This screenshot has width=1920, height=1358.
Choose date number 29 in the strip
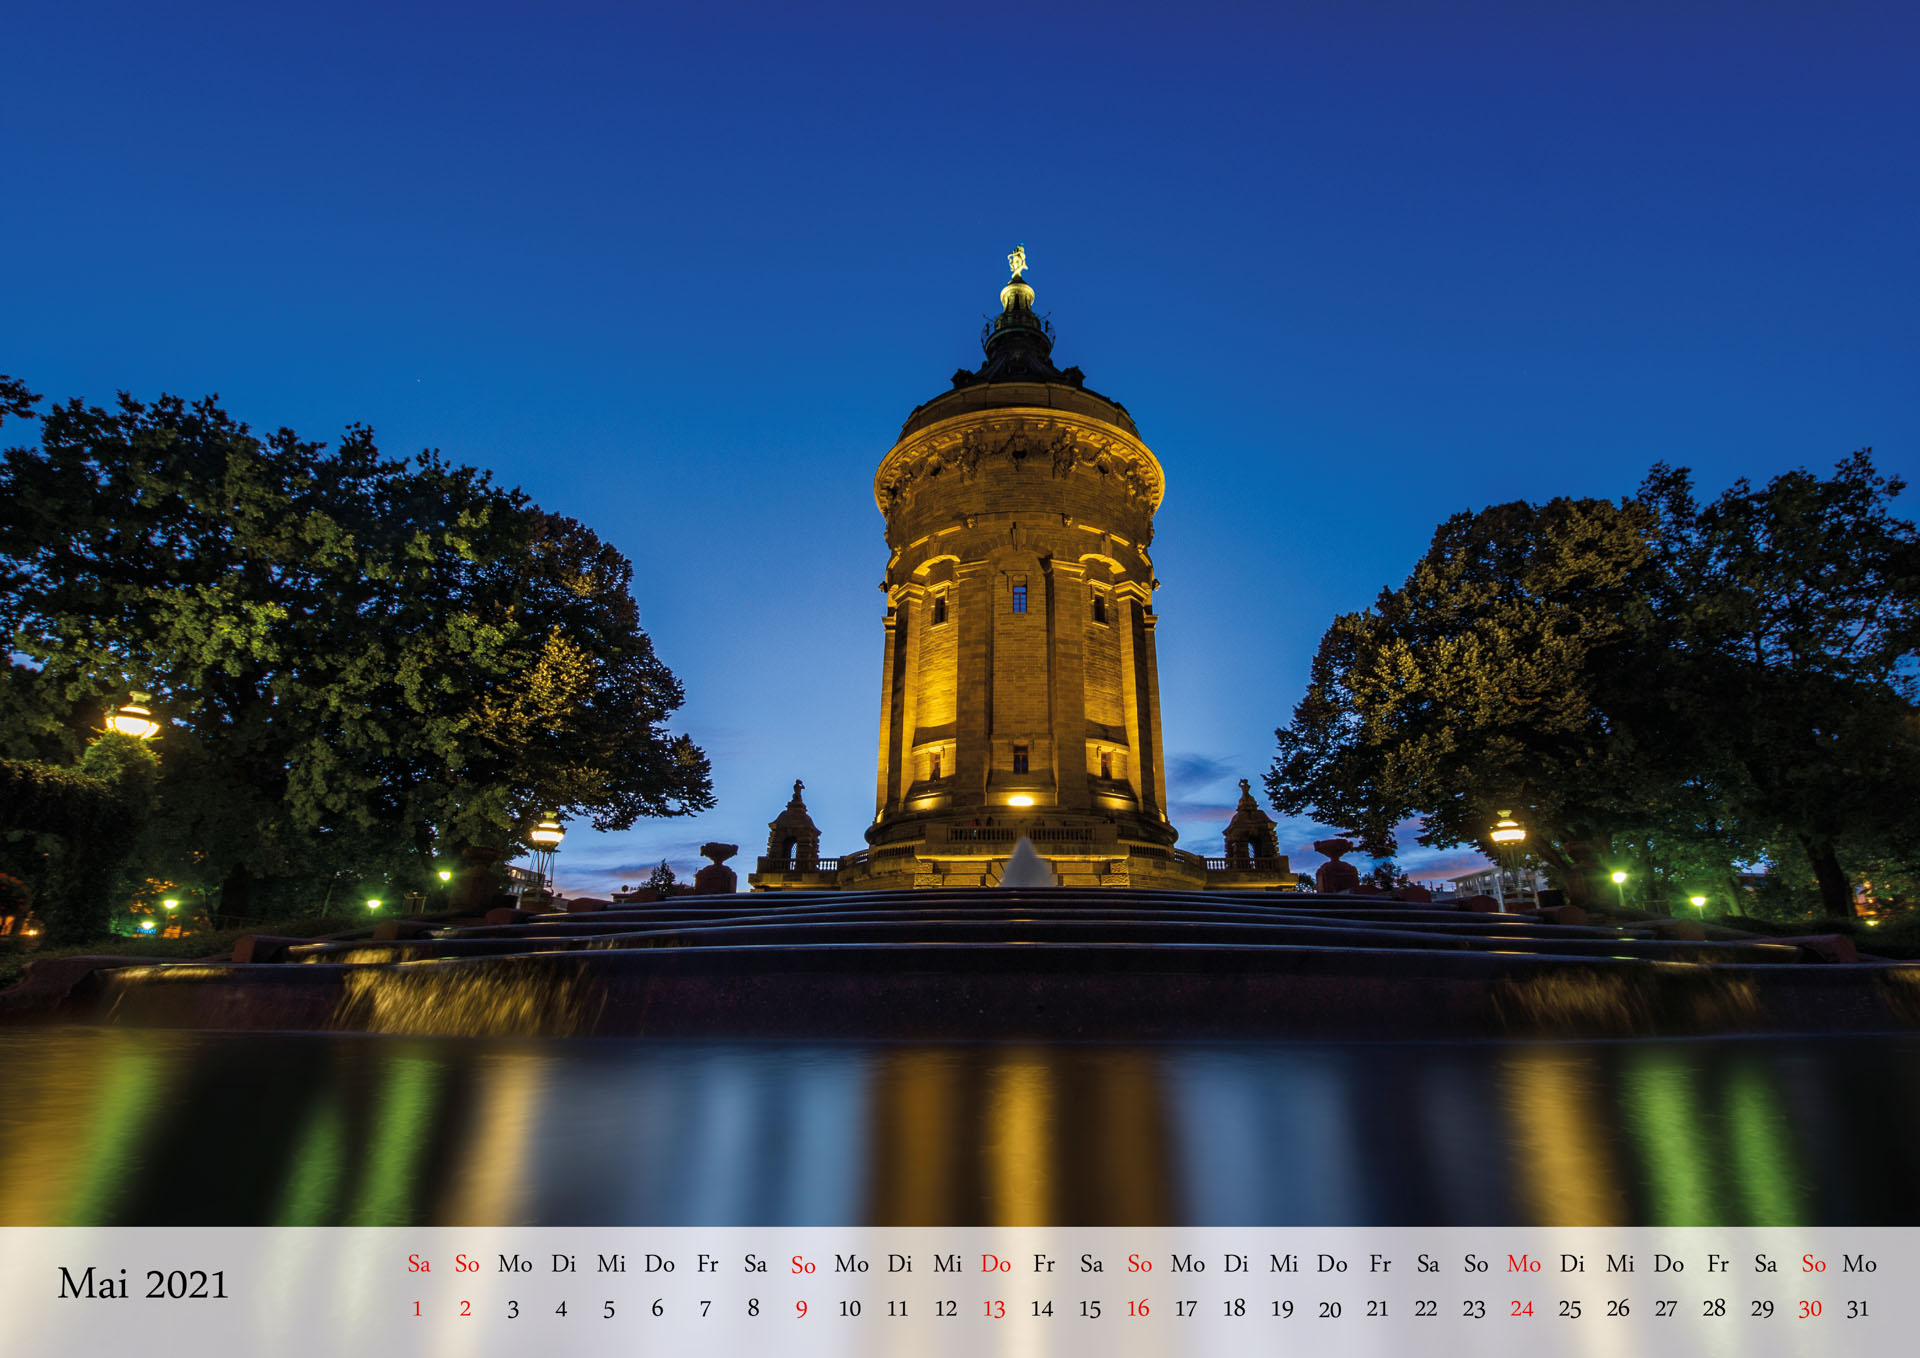pyautogui.click(x=1761, y=1308)
